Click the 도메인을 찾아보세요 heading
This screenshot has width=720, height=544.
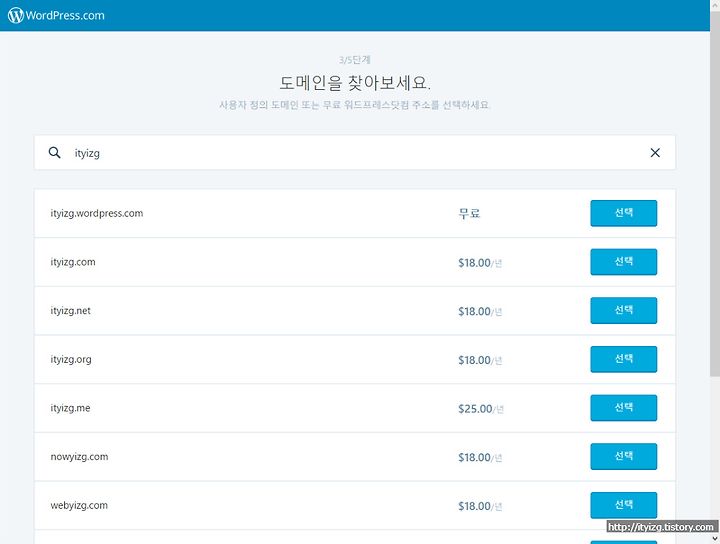[354, 83]
